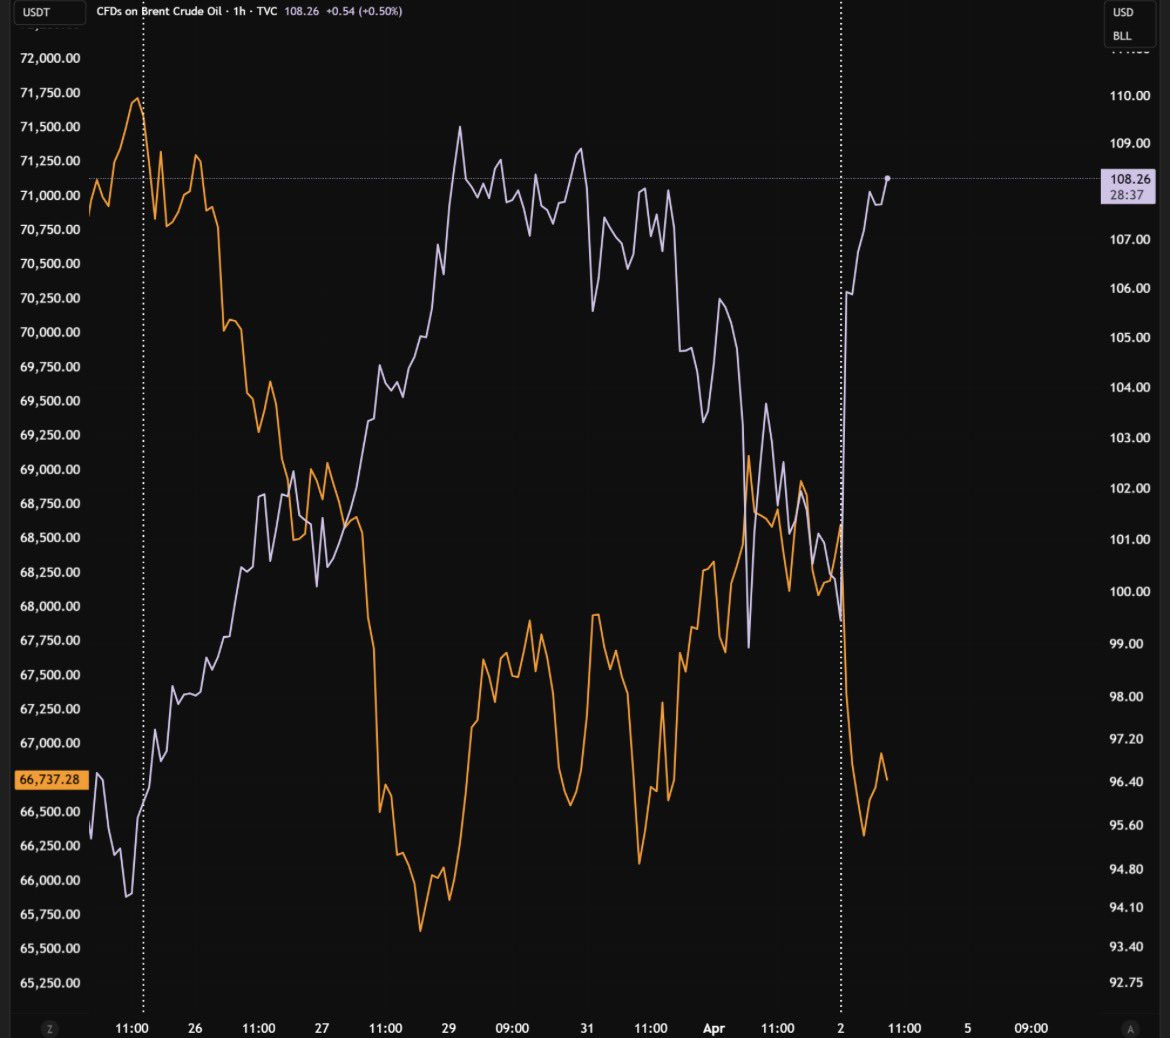
Task: Open the USDT currency selector on the left scale
Action: click(x=48, y=12)
